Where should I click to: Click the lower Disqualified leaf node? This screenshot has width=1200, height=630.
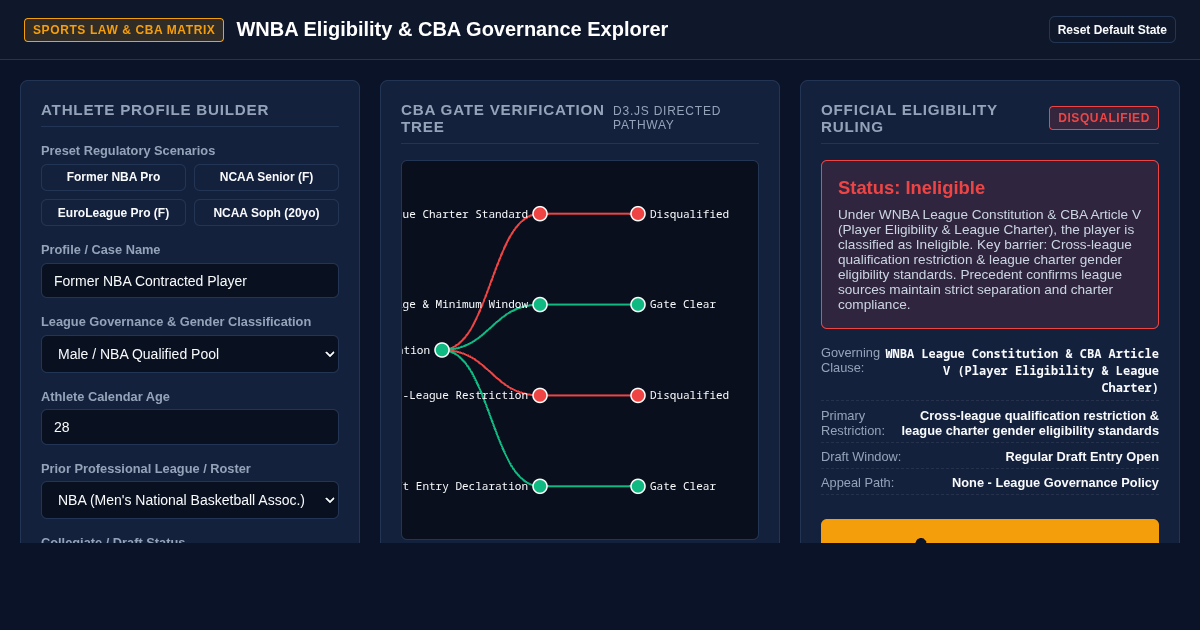[638, 395]
